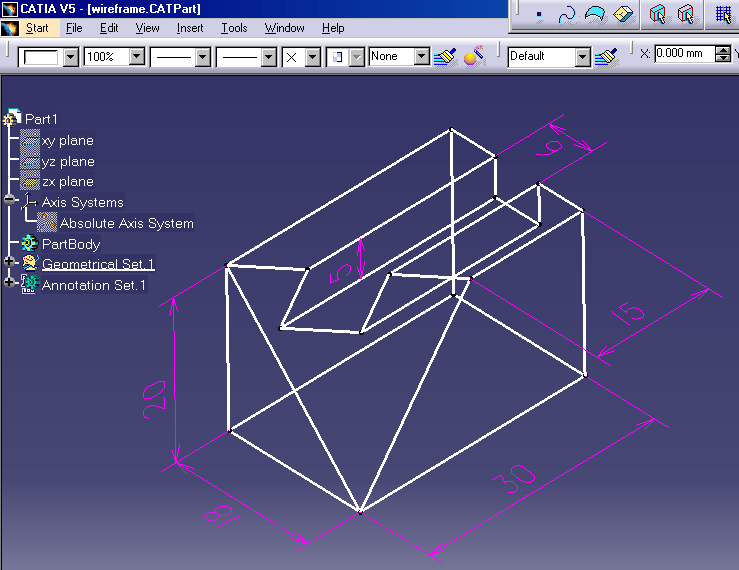Select the Curve filter icon
Screen dimensions: 739x570
click(567, 14)
